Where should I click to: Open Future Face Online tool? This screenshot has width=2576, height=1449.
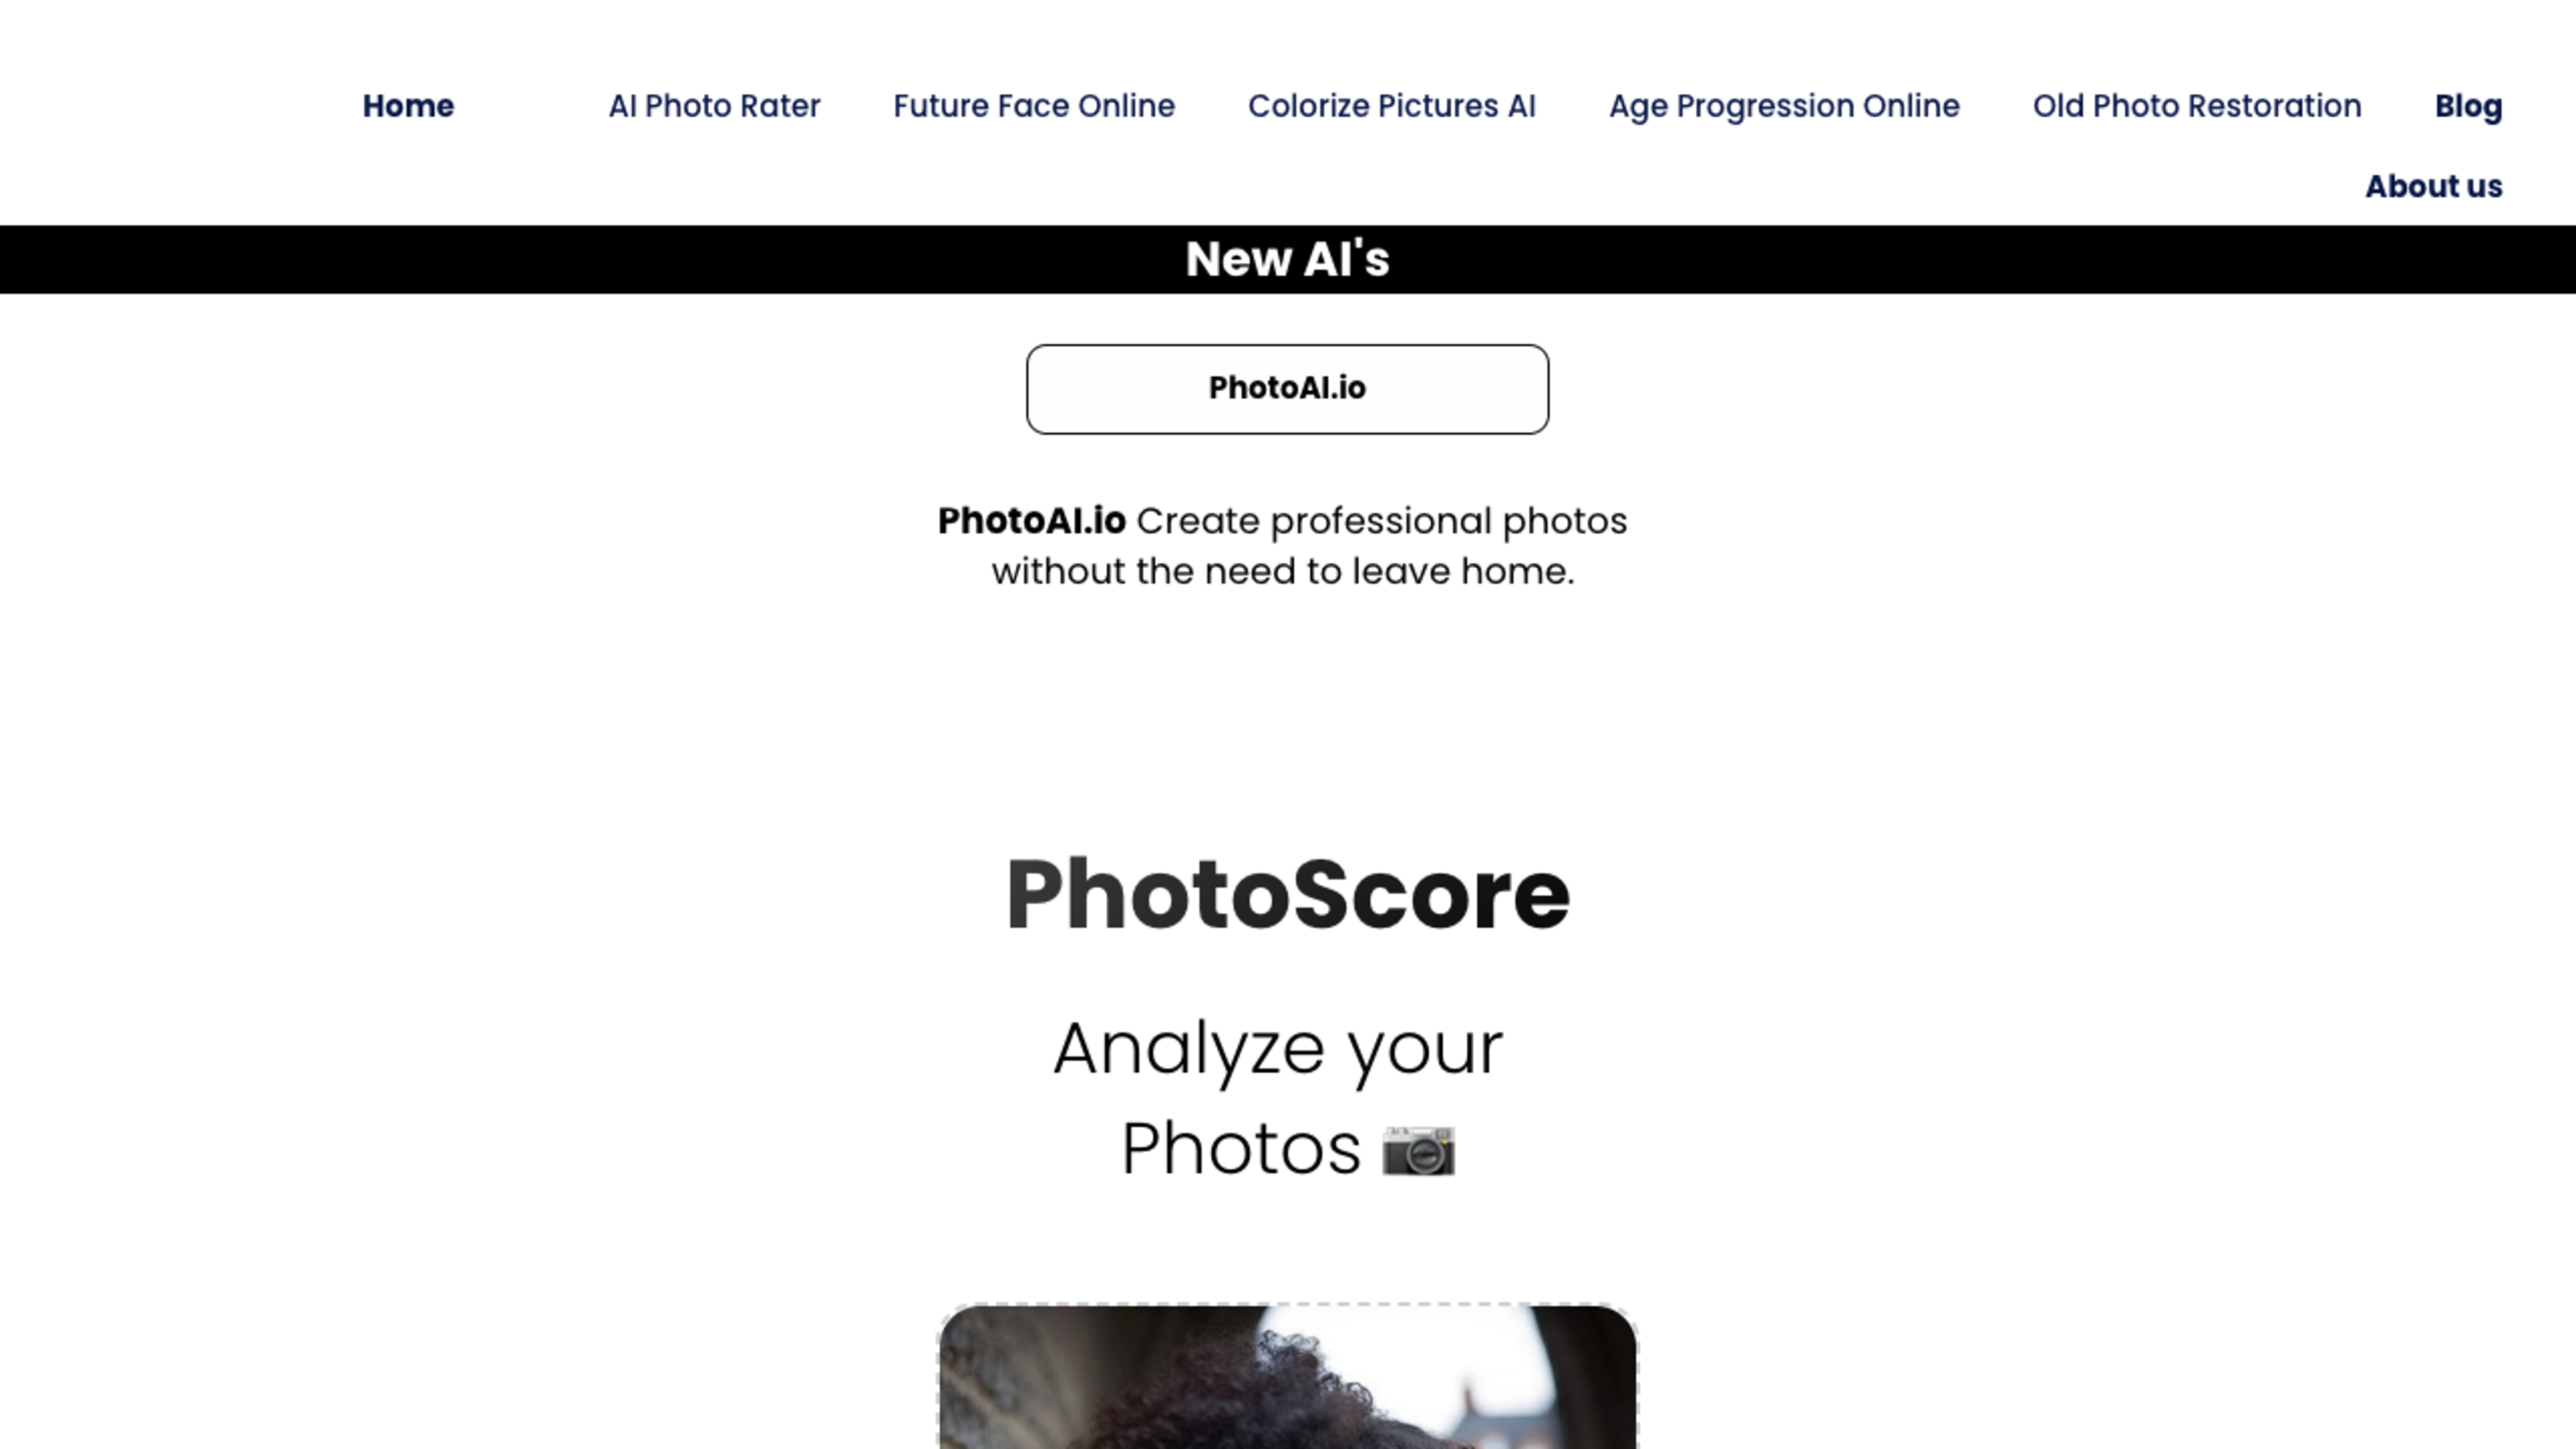point(1033,106)
